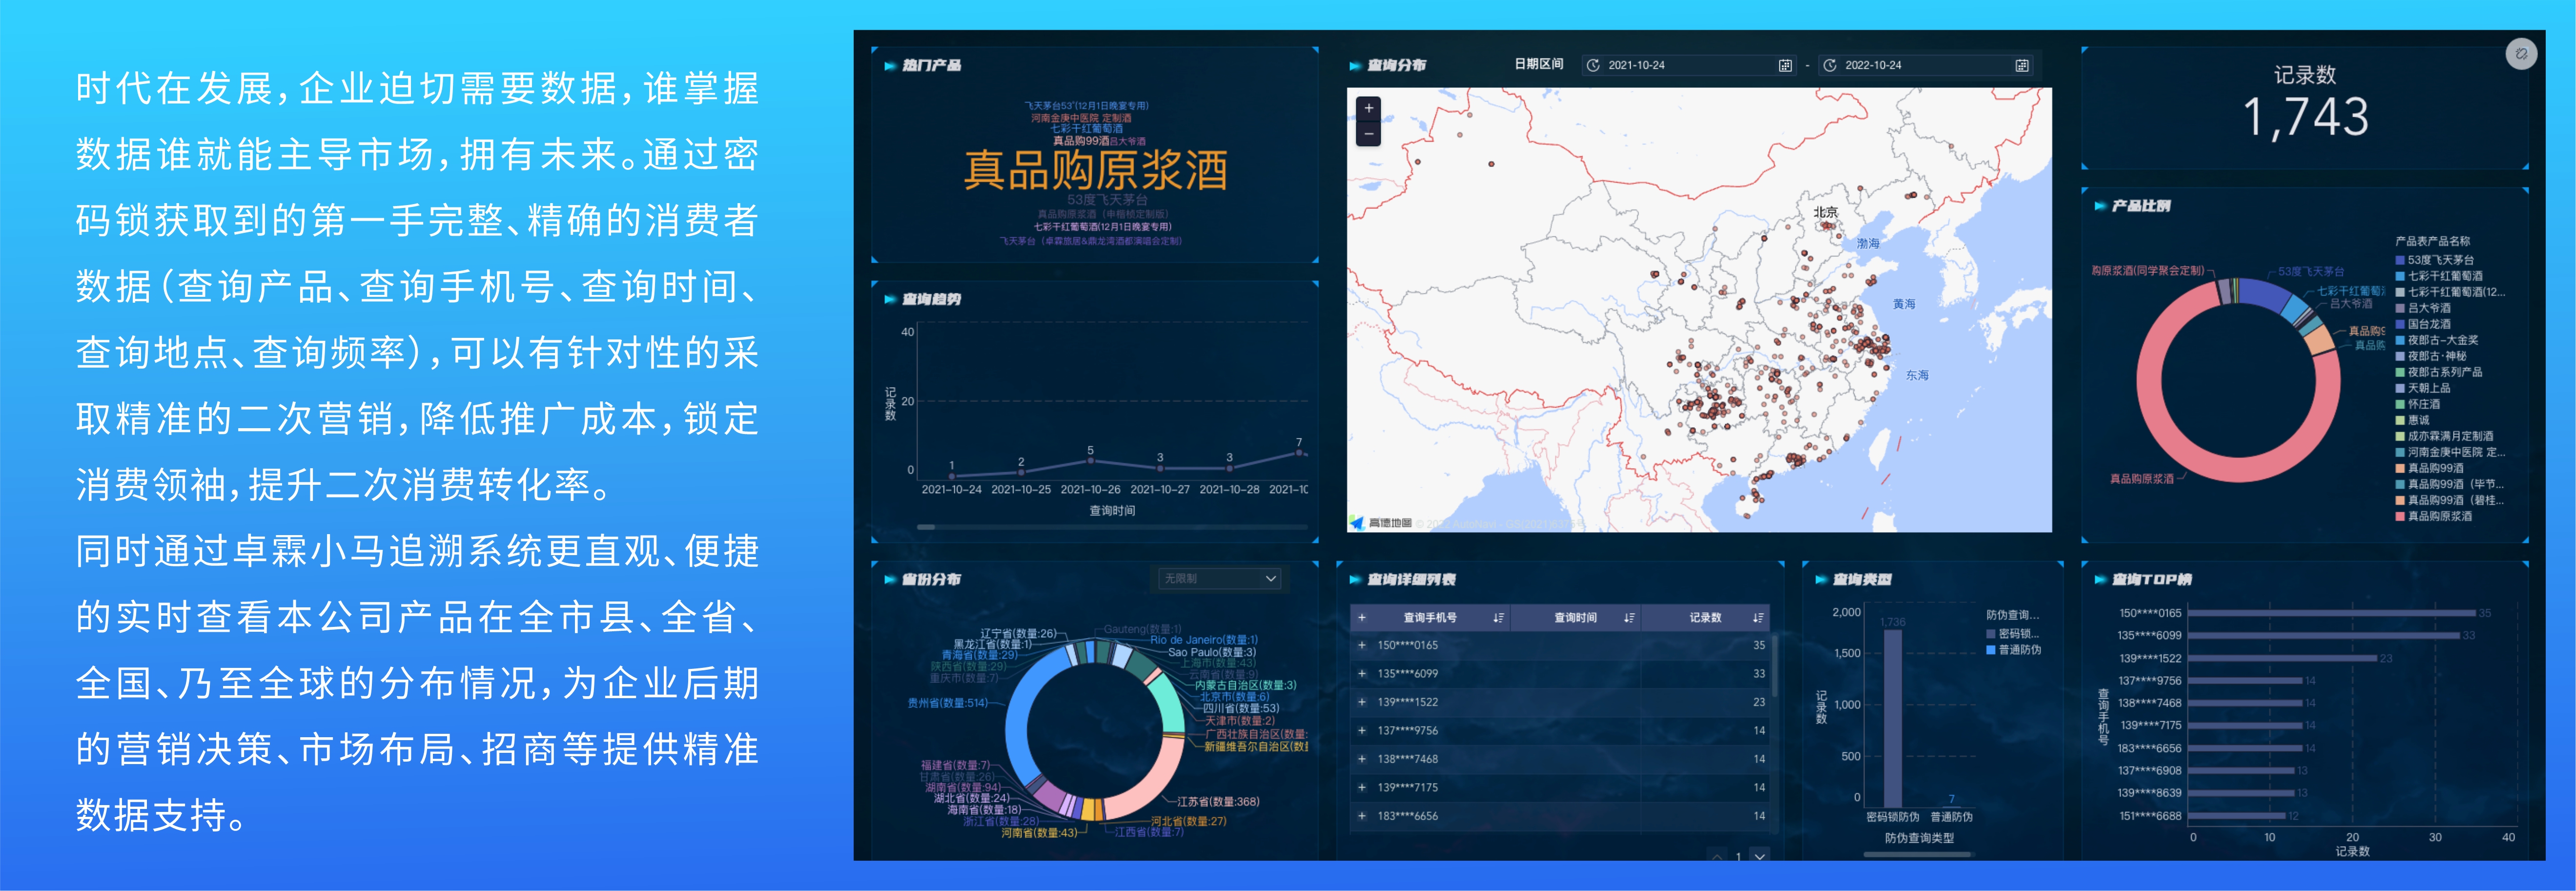2576x891 pixels.
Task: Sort the table by 记录数 column
Action: pos(1757,618)
